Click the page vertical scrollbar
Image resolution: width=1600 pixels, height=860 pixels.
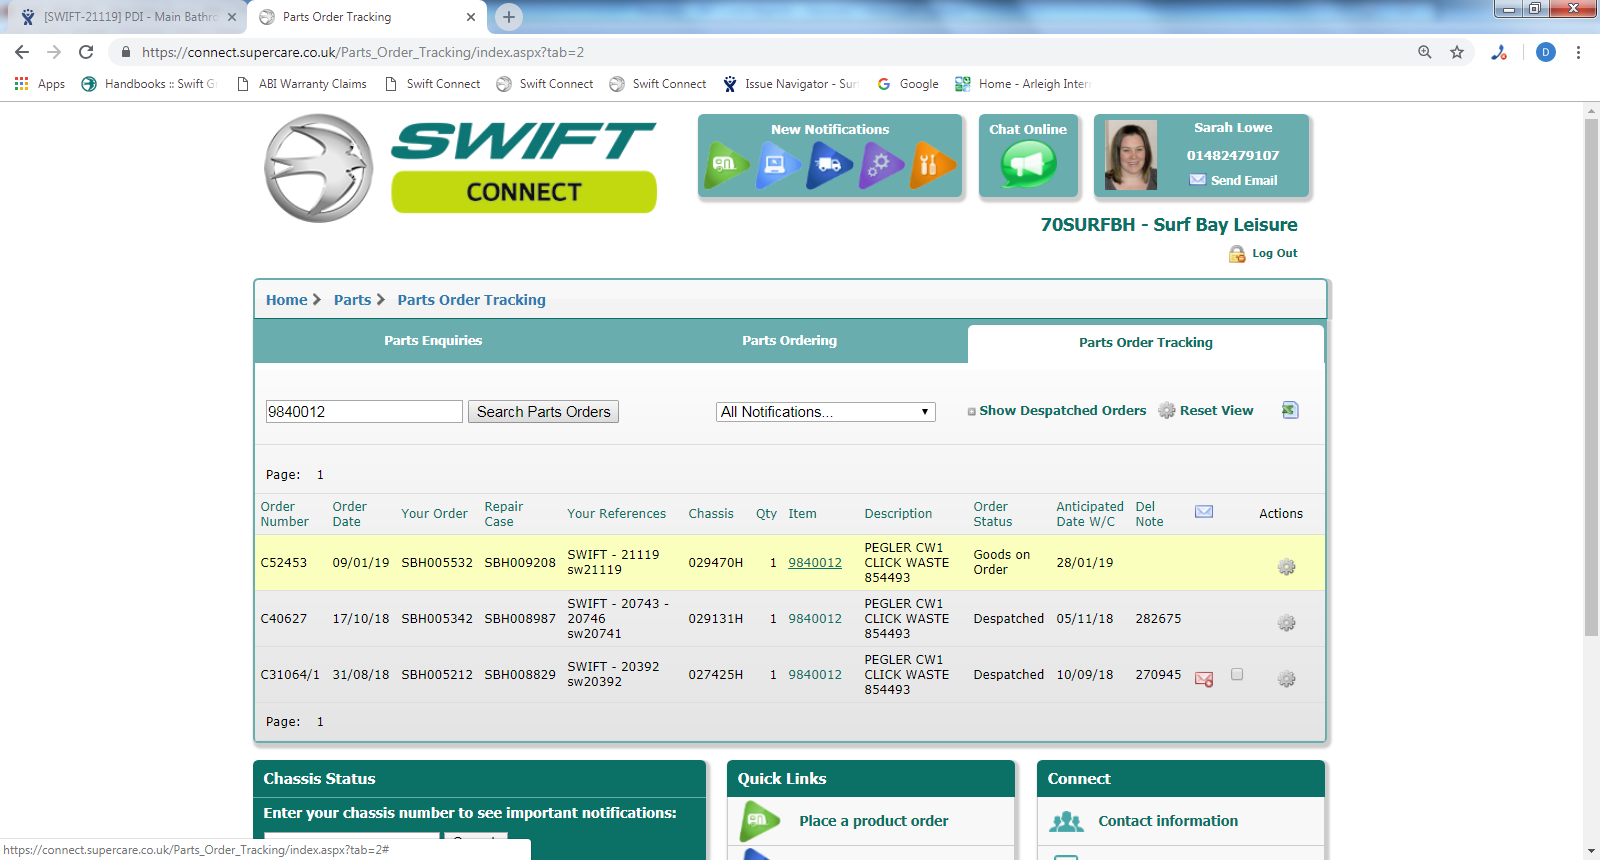pos(1591,400)
